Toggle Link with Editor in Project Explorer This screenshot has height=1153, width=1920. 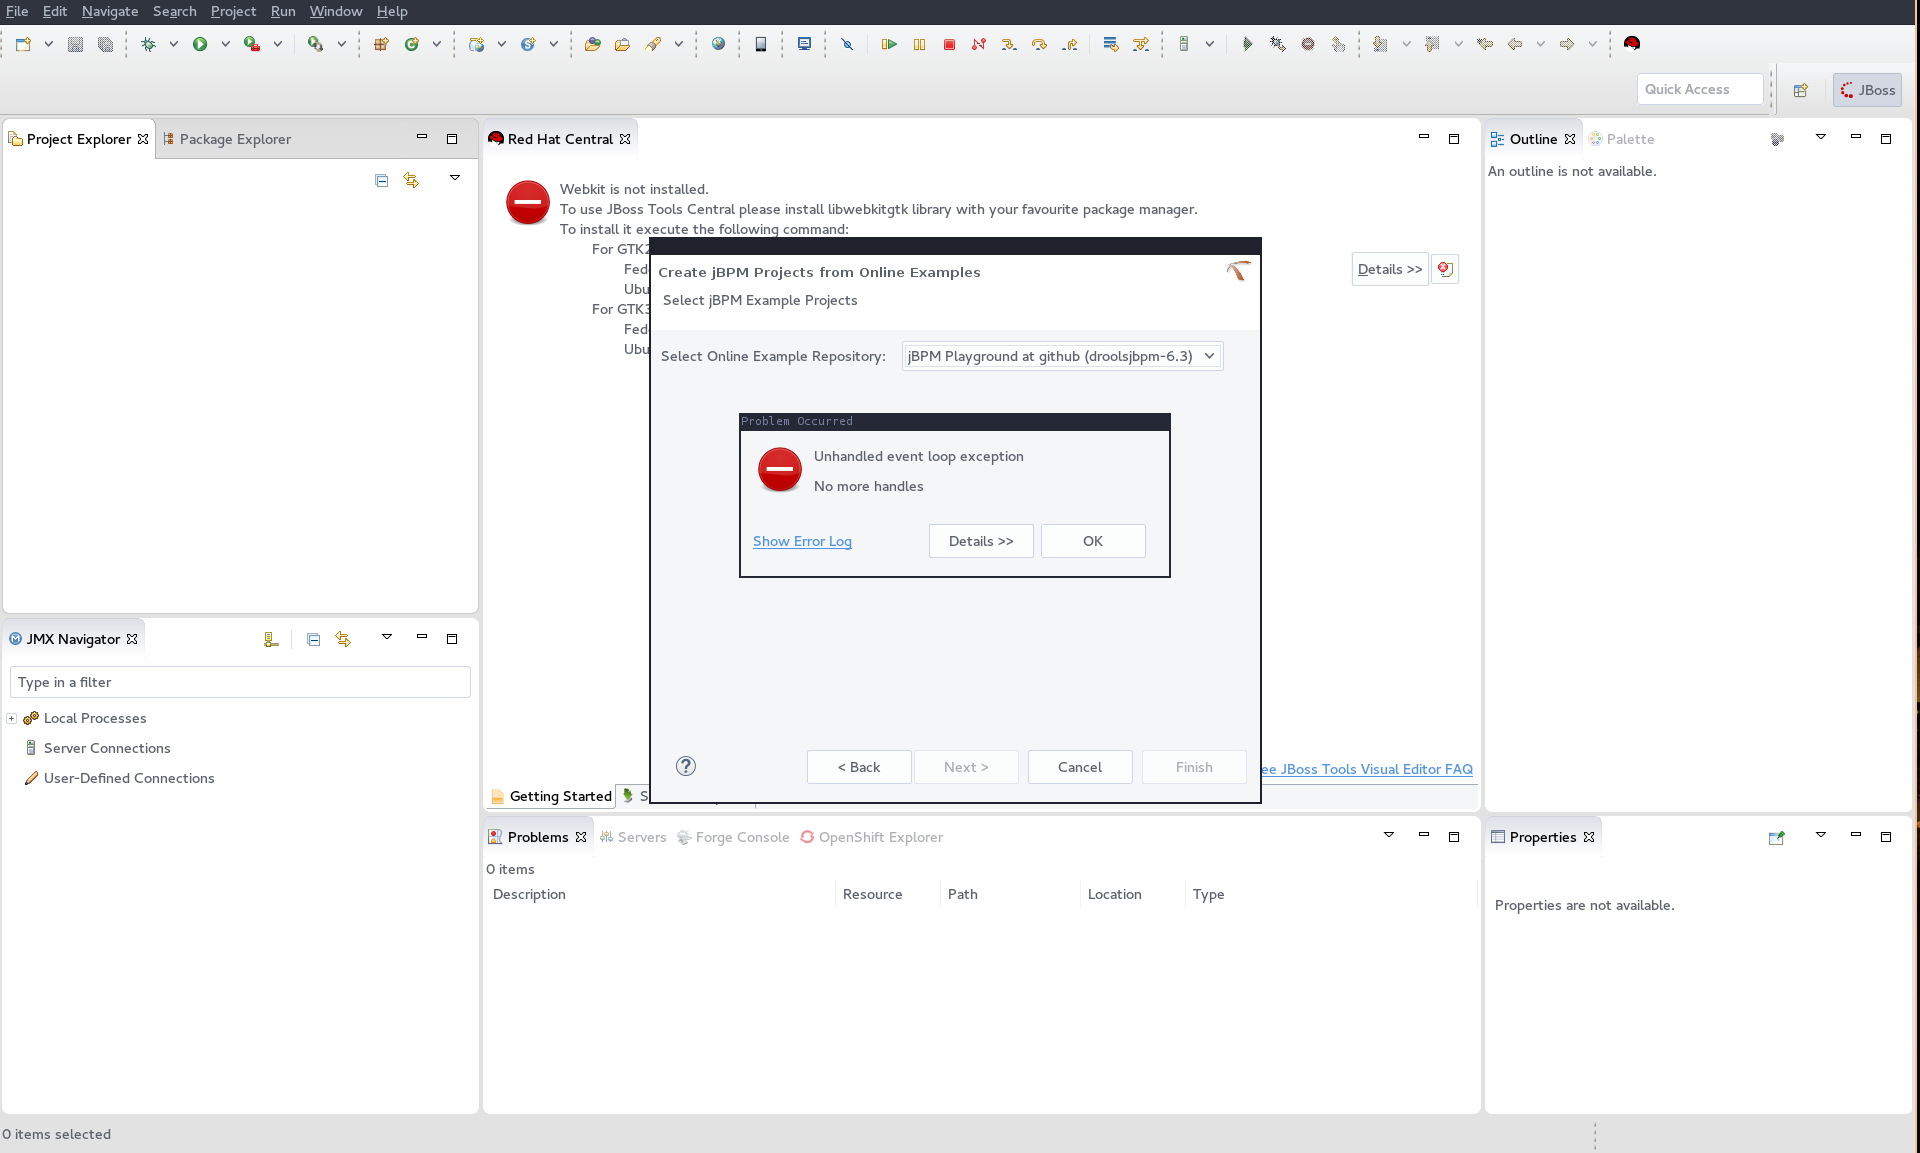point(411,180)
